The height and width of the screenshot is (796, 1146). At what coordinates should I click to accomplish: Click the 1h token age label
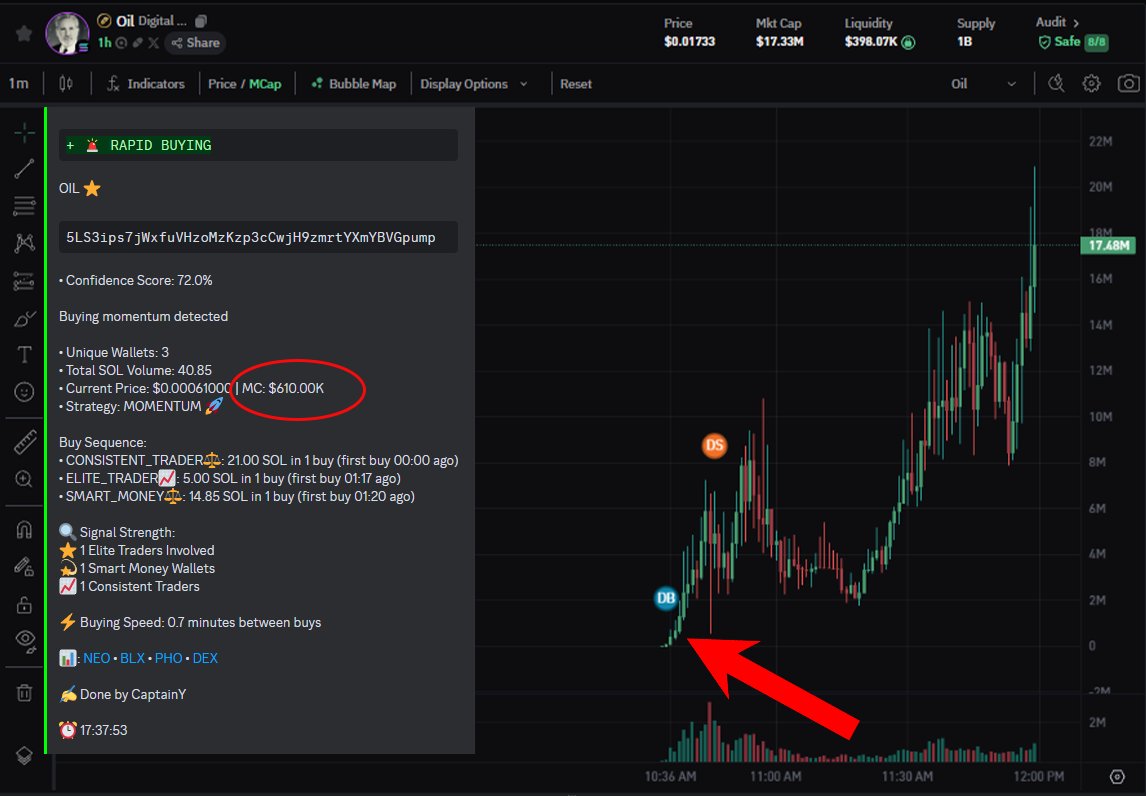(105, 43)
